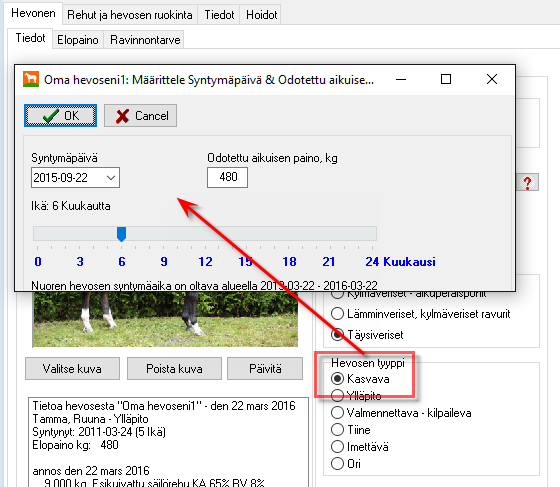Click the age slider handle
This screenshot has width=560, height=487.
(x=121, y=234)
